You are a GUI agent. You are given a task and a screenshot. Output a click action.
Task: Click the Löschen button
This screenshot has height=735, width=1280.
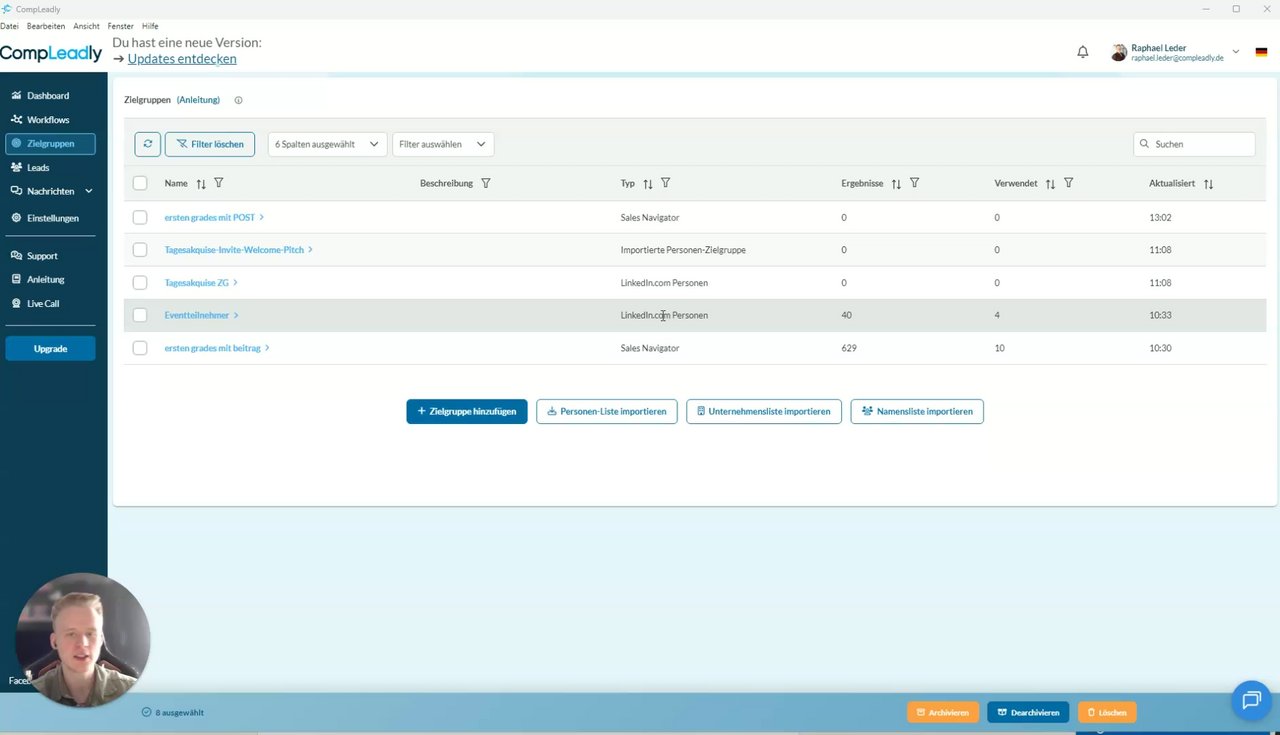pyautogui.click(x=1107, y=712)
